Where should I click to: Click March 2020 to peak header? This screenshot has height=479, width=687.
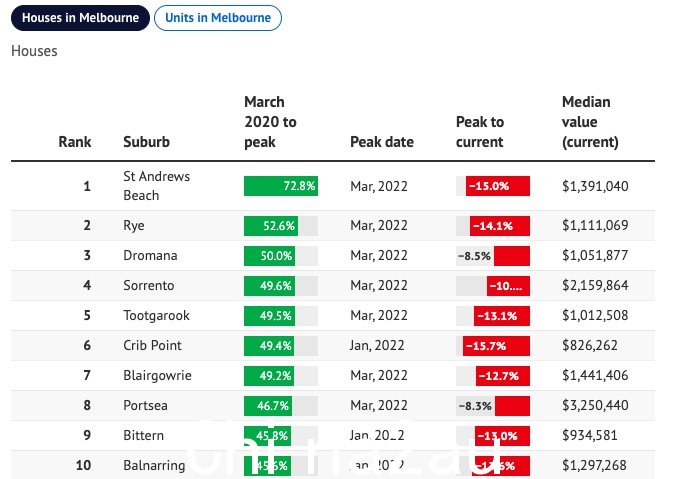270,122
